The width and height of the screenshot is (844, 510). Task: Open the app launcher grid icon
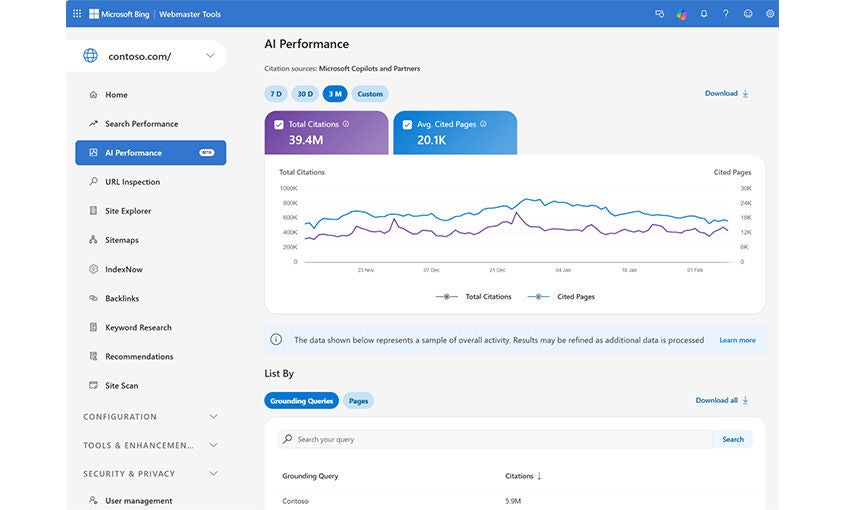coord(77,14)
